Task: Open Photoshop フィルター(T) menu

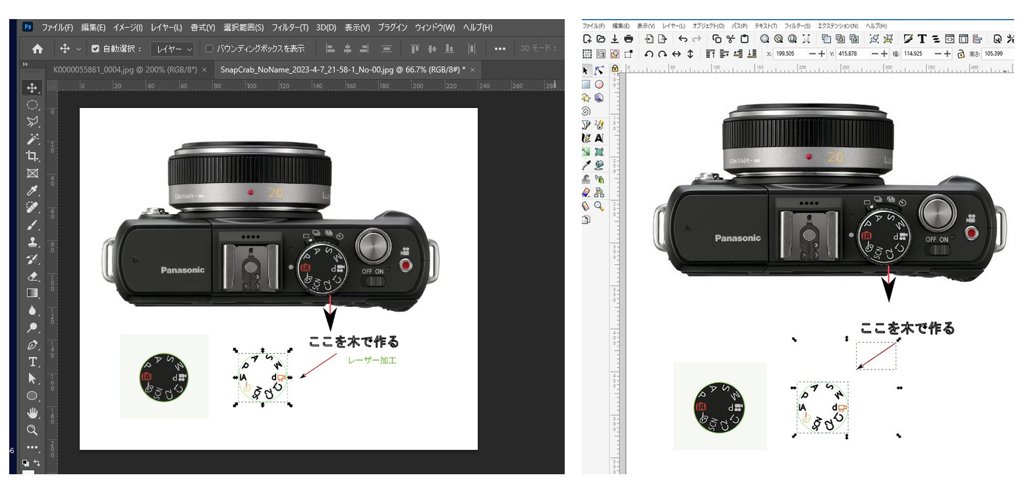Action: click(x=291, y=27)
